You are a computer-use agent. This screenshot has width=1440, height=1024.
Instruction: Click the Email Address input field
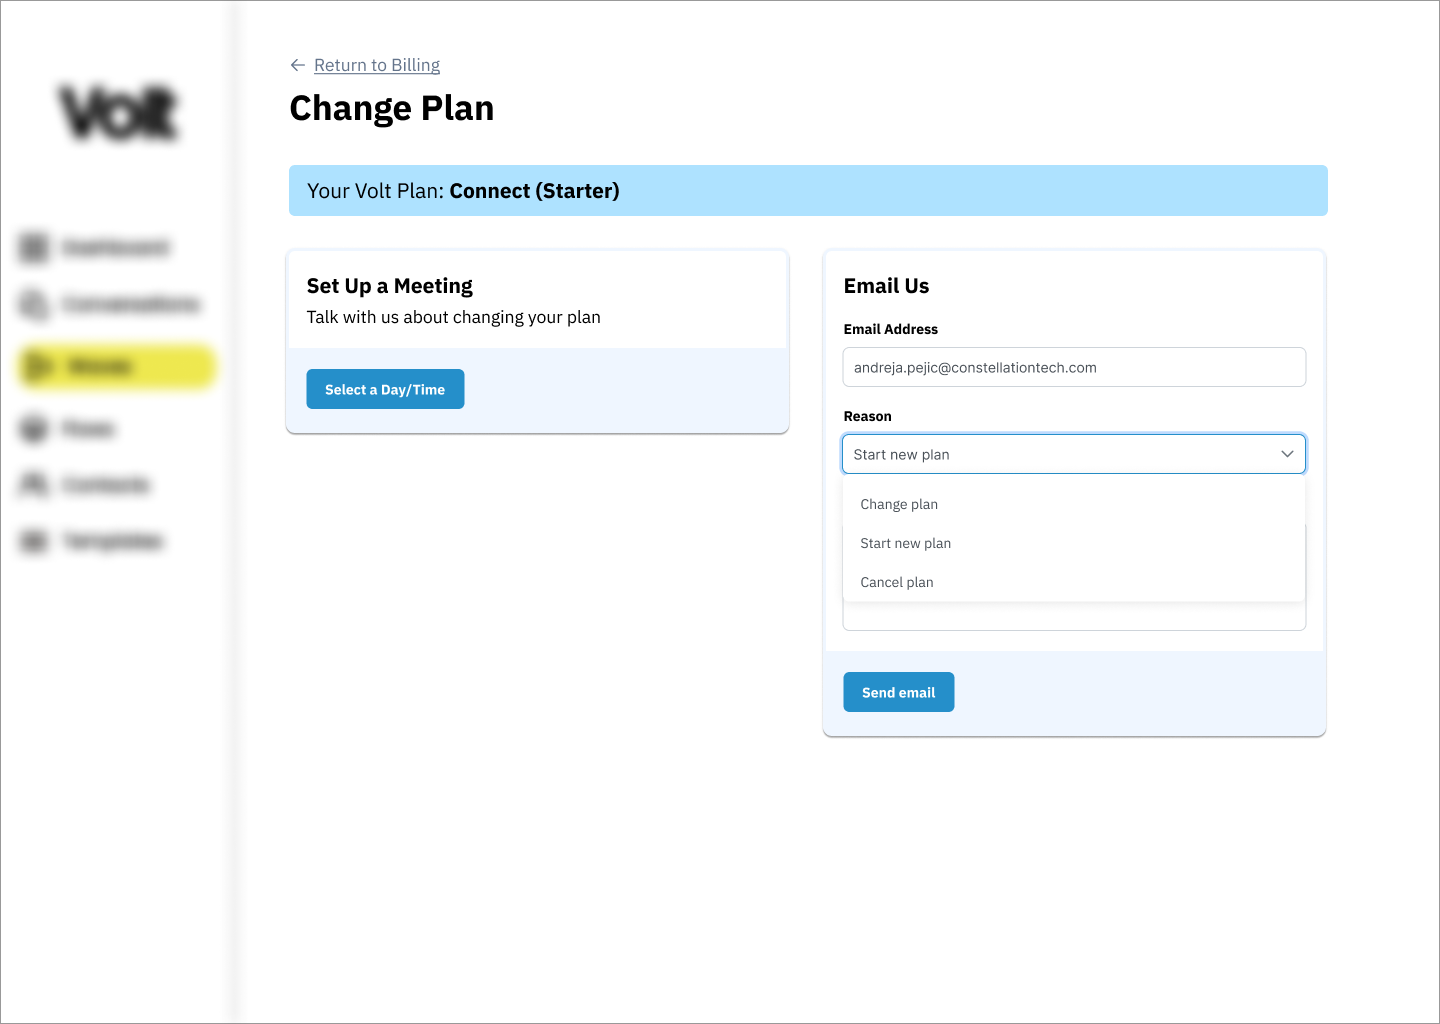[x=1074, y=367]
